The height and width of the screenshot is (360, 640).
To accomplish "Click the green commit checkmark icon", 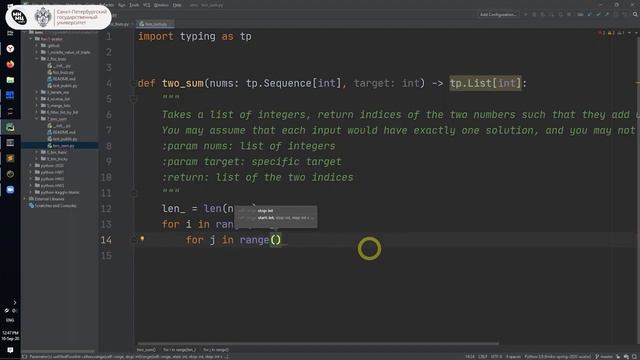I will pyautogui.click(x=598, y=14).
